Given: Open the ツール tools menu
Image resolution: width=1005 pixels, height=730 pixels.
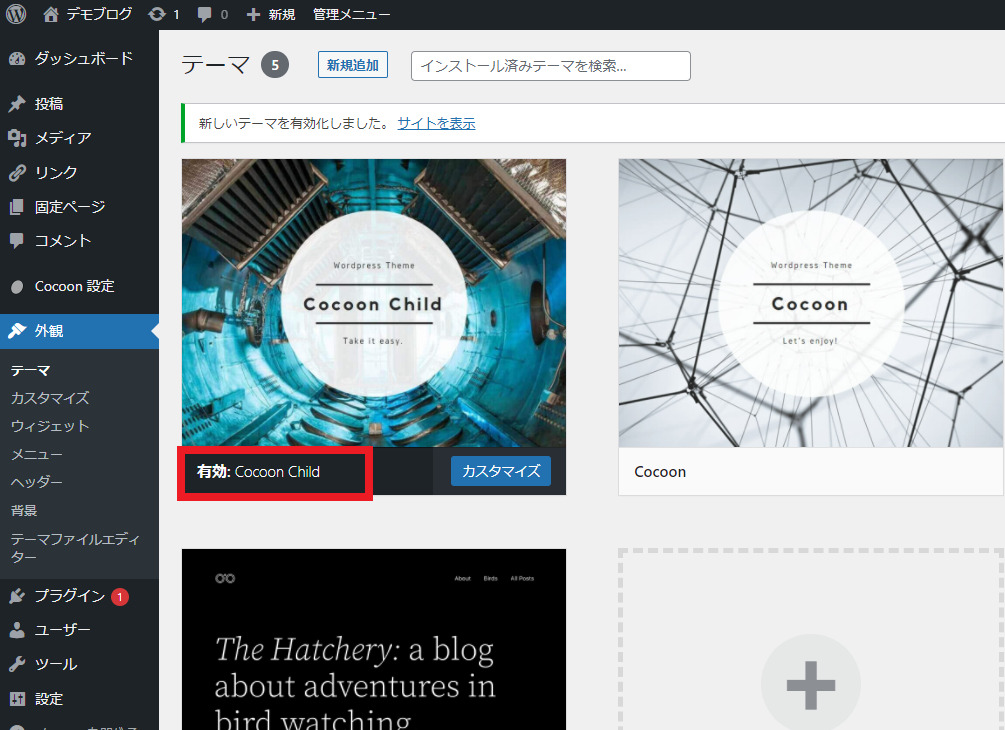Looking at the screenshot, I should coord(55,664).
